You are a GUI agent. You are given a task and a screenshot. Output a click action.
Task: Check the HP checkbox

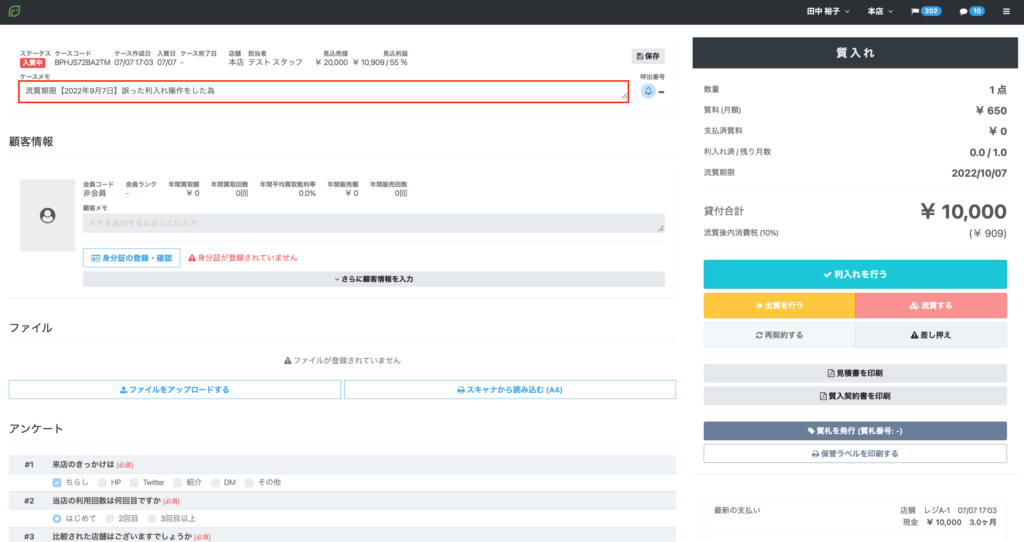point(102,483)
